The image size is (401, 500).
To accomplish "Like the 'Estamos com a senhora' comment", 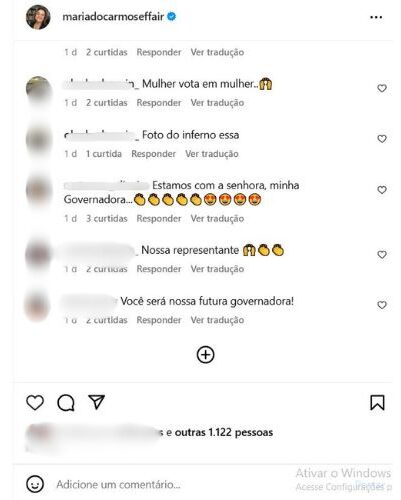I will [382, 190].
